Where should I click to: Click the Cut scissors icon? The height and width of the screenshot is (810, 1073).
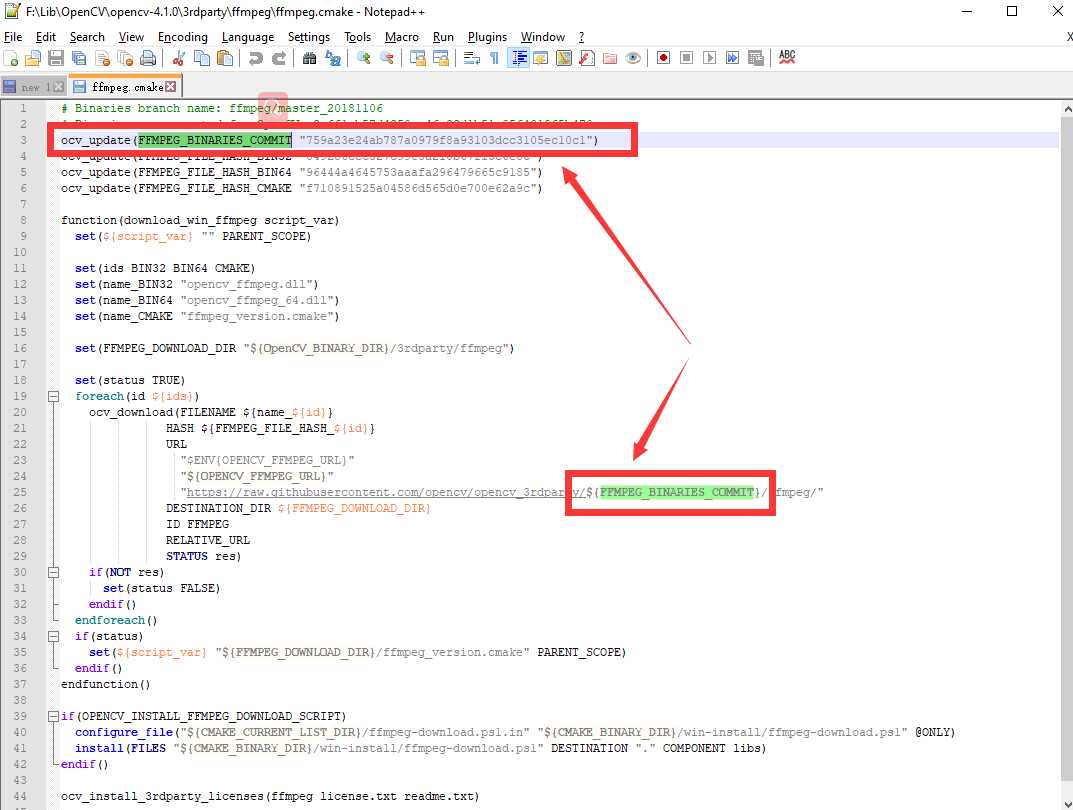pos(179,58)
